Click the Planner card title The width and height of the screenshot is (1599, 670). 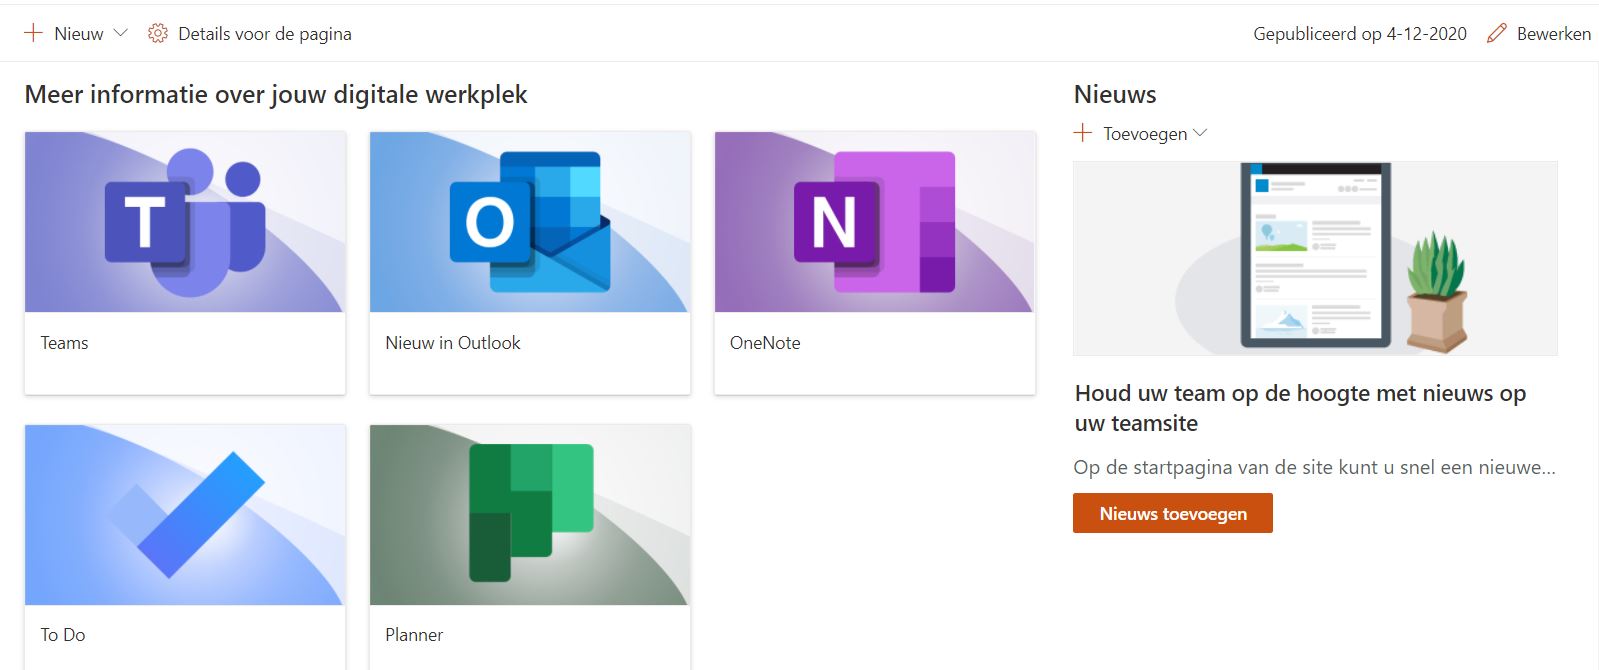[x=414, y=635]
